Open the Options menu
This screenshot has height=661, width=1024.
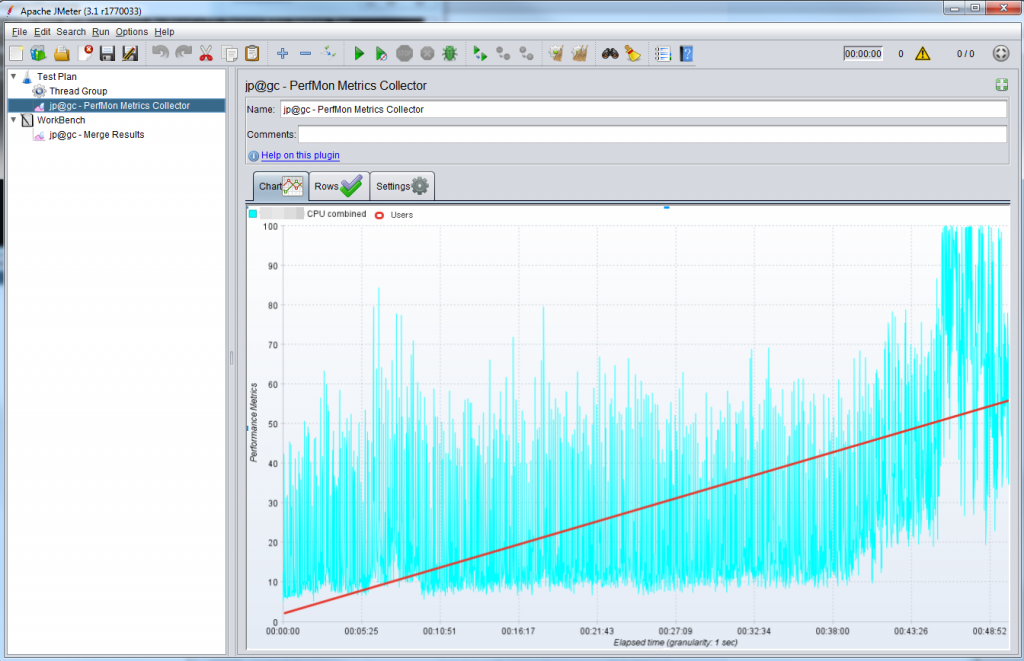pyautogui.click(x=131, y=31)
